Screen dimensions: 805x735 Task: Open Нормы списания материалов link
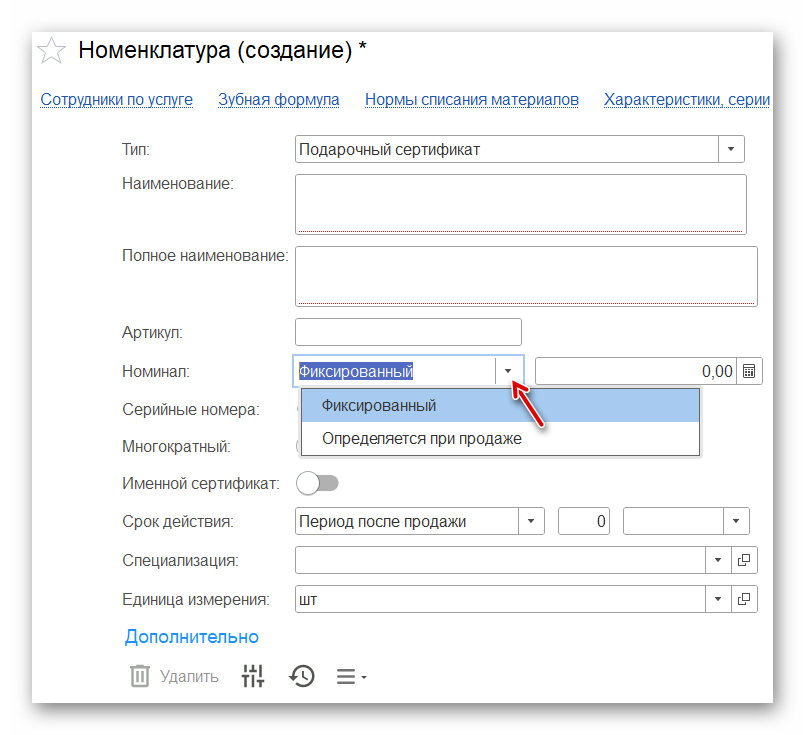pos(472,100)
